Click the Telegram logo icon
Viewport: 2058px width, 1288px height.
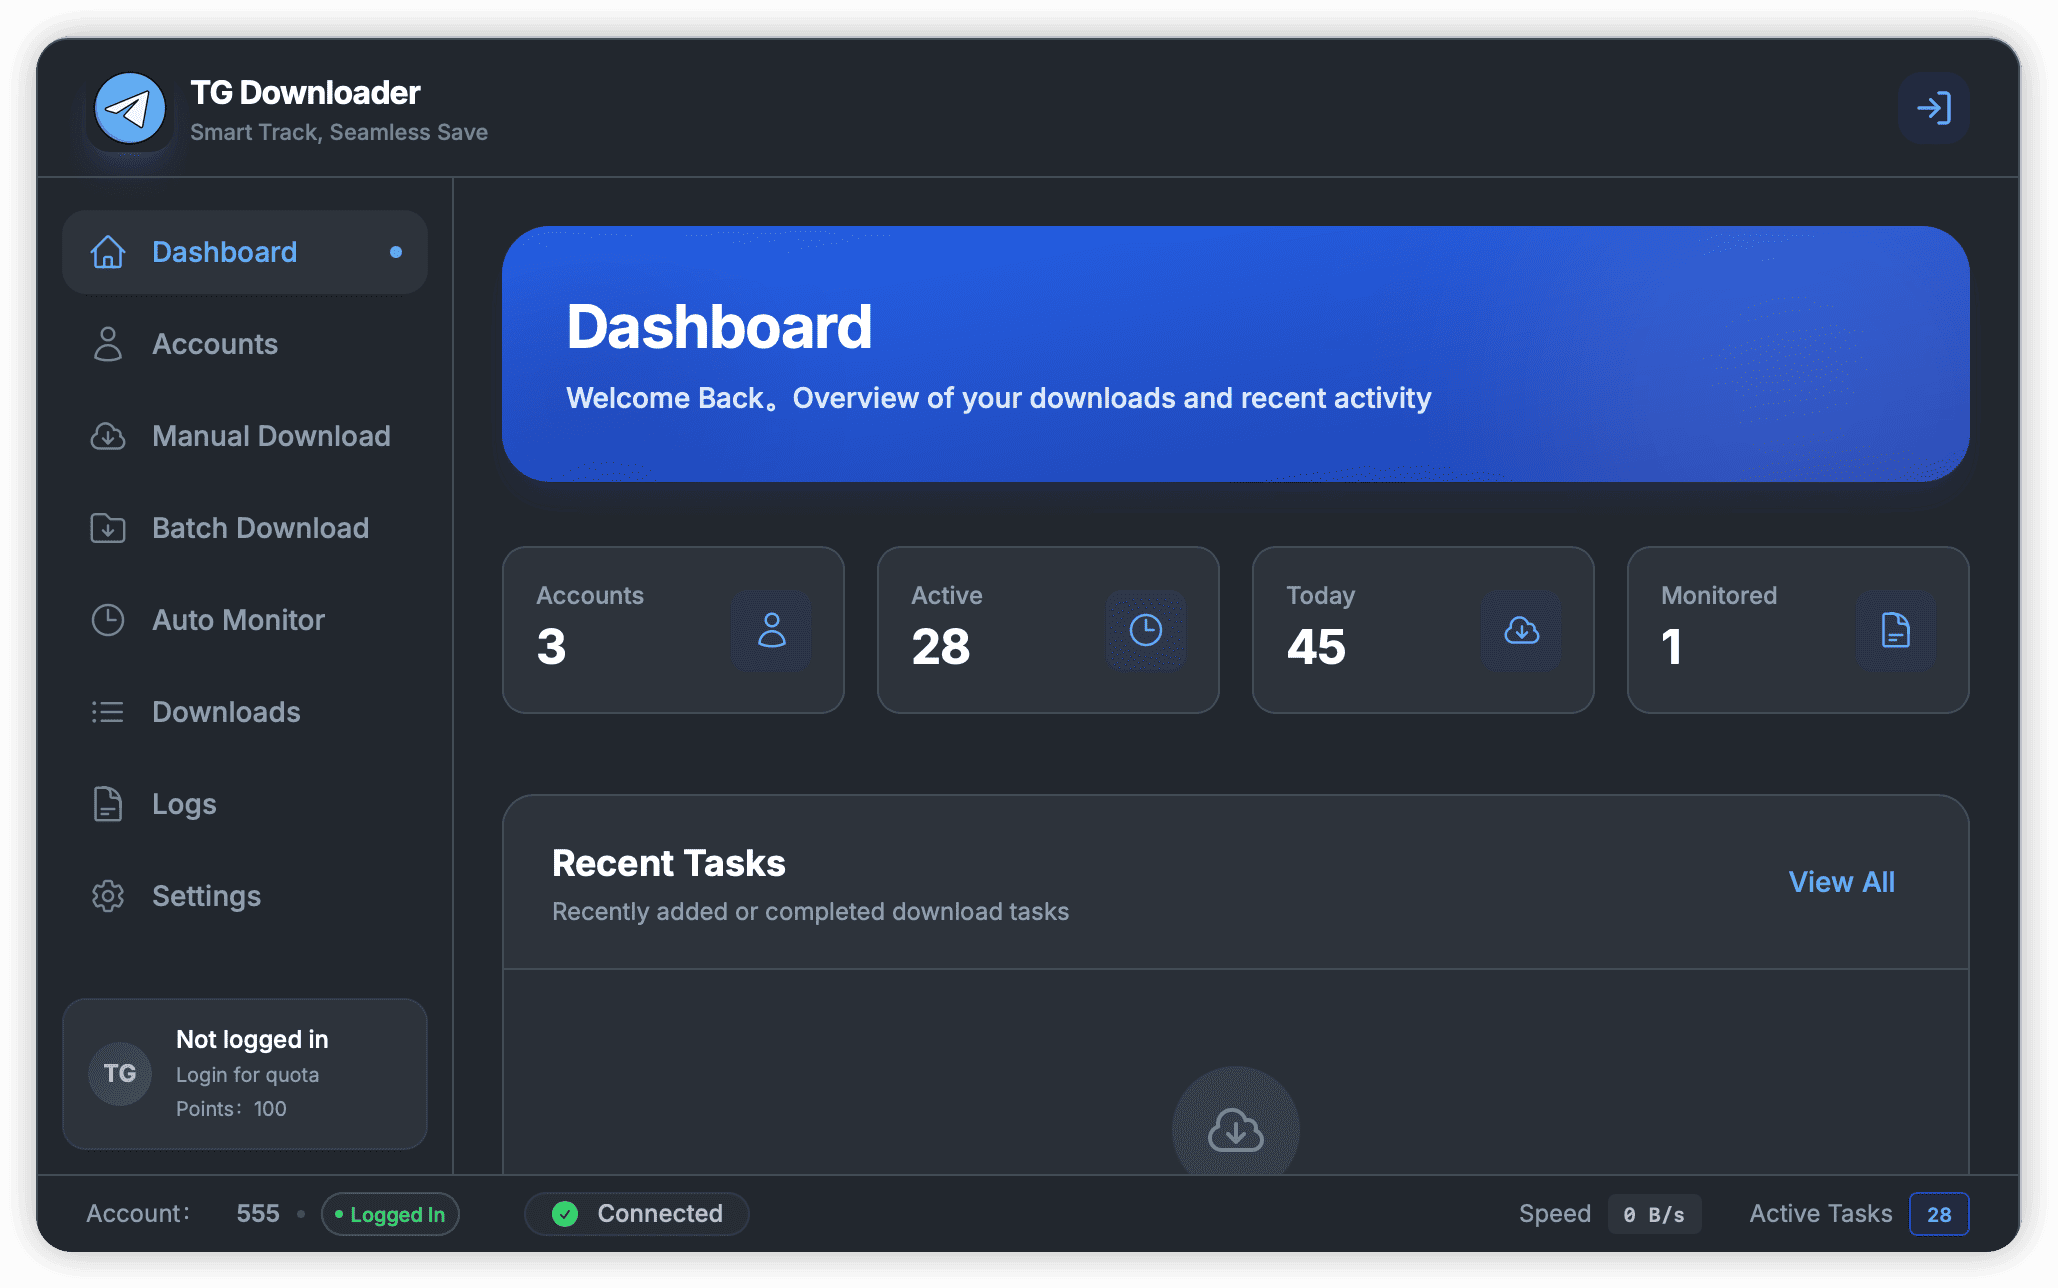(129, 108)
